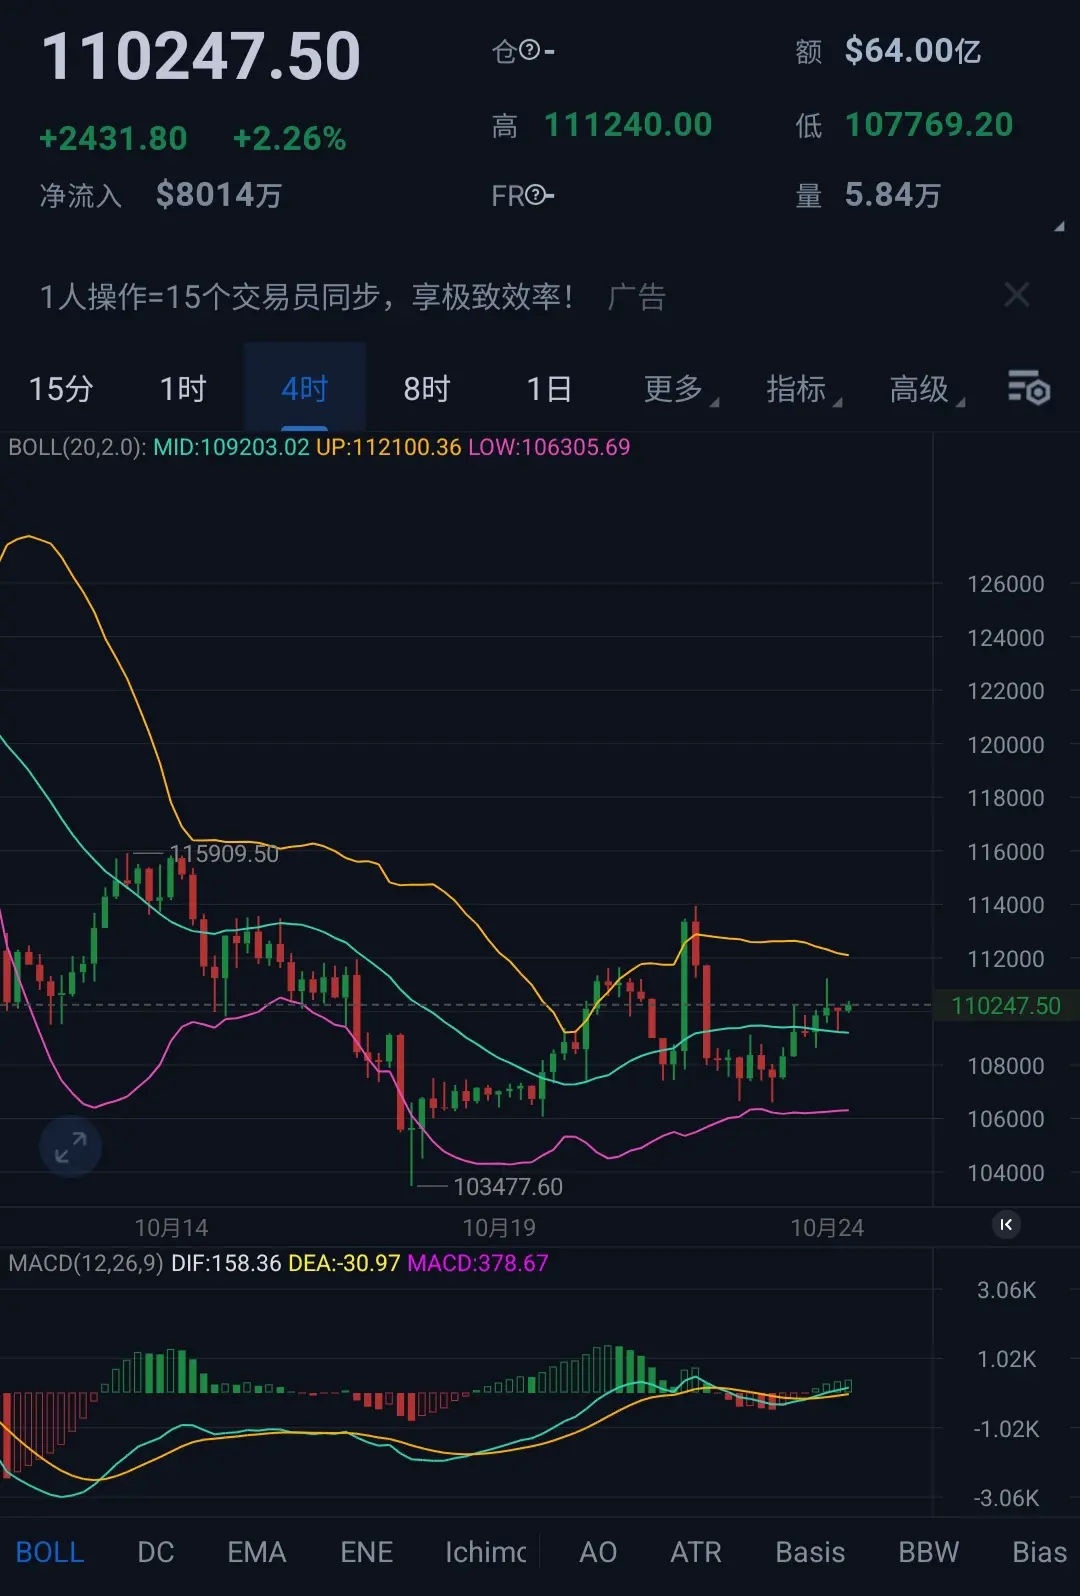Tap the 104000 price axis label
This screenshot has width=1080, height=1596.
1005,1173
